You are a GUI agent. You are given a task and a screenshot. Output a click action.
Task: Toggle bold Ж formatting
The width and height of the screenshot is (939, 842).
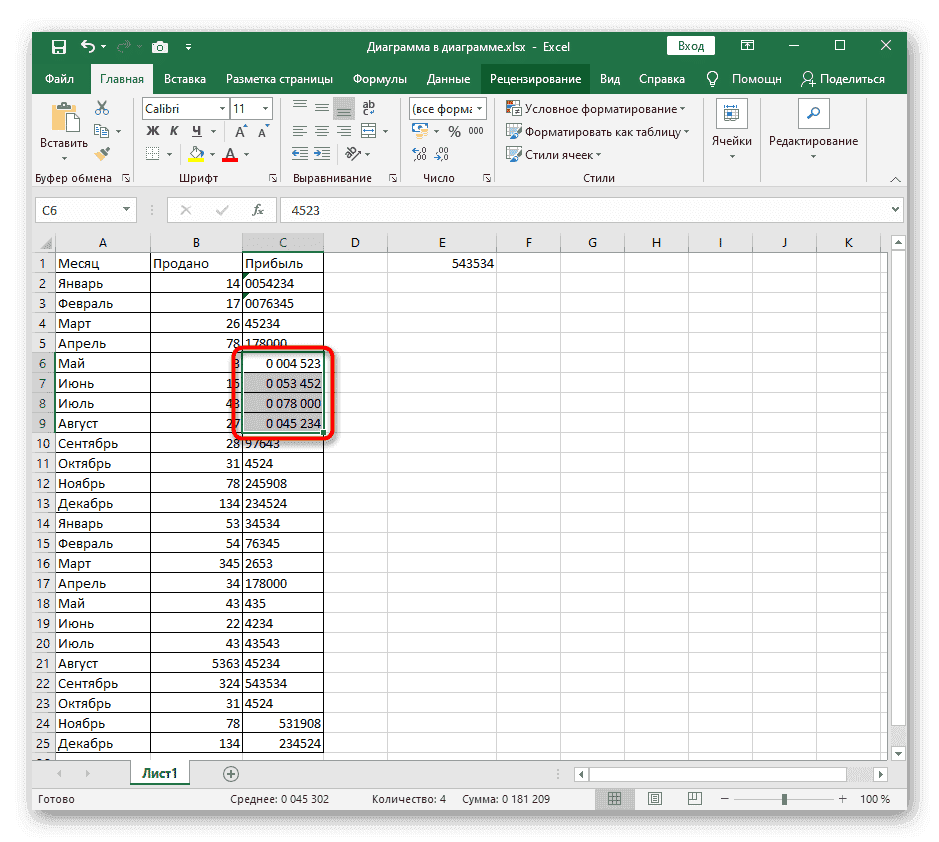tap(153, 131)
